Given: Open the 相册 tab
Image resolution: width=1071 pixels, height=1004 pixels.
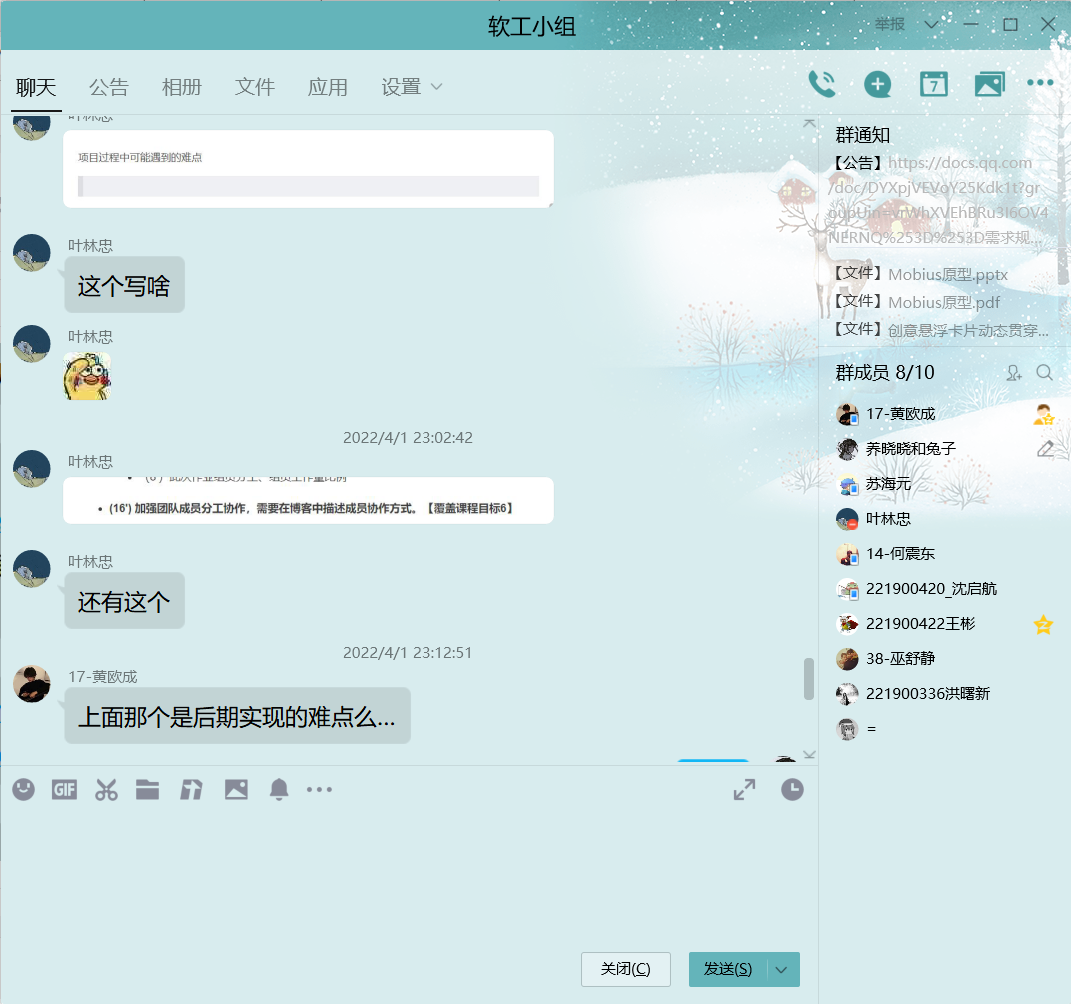Looking at the screenshot, I should (182, 87).
